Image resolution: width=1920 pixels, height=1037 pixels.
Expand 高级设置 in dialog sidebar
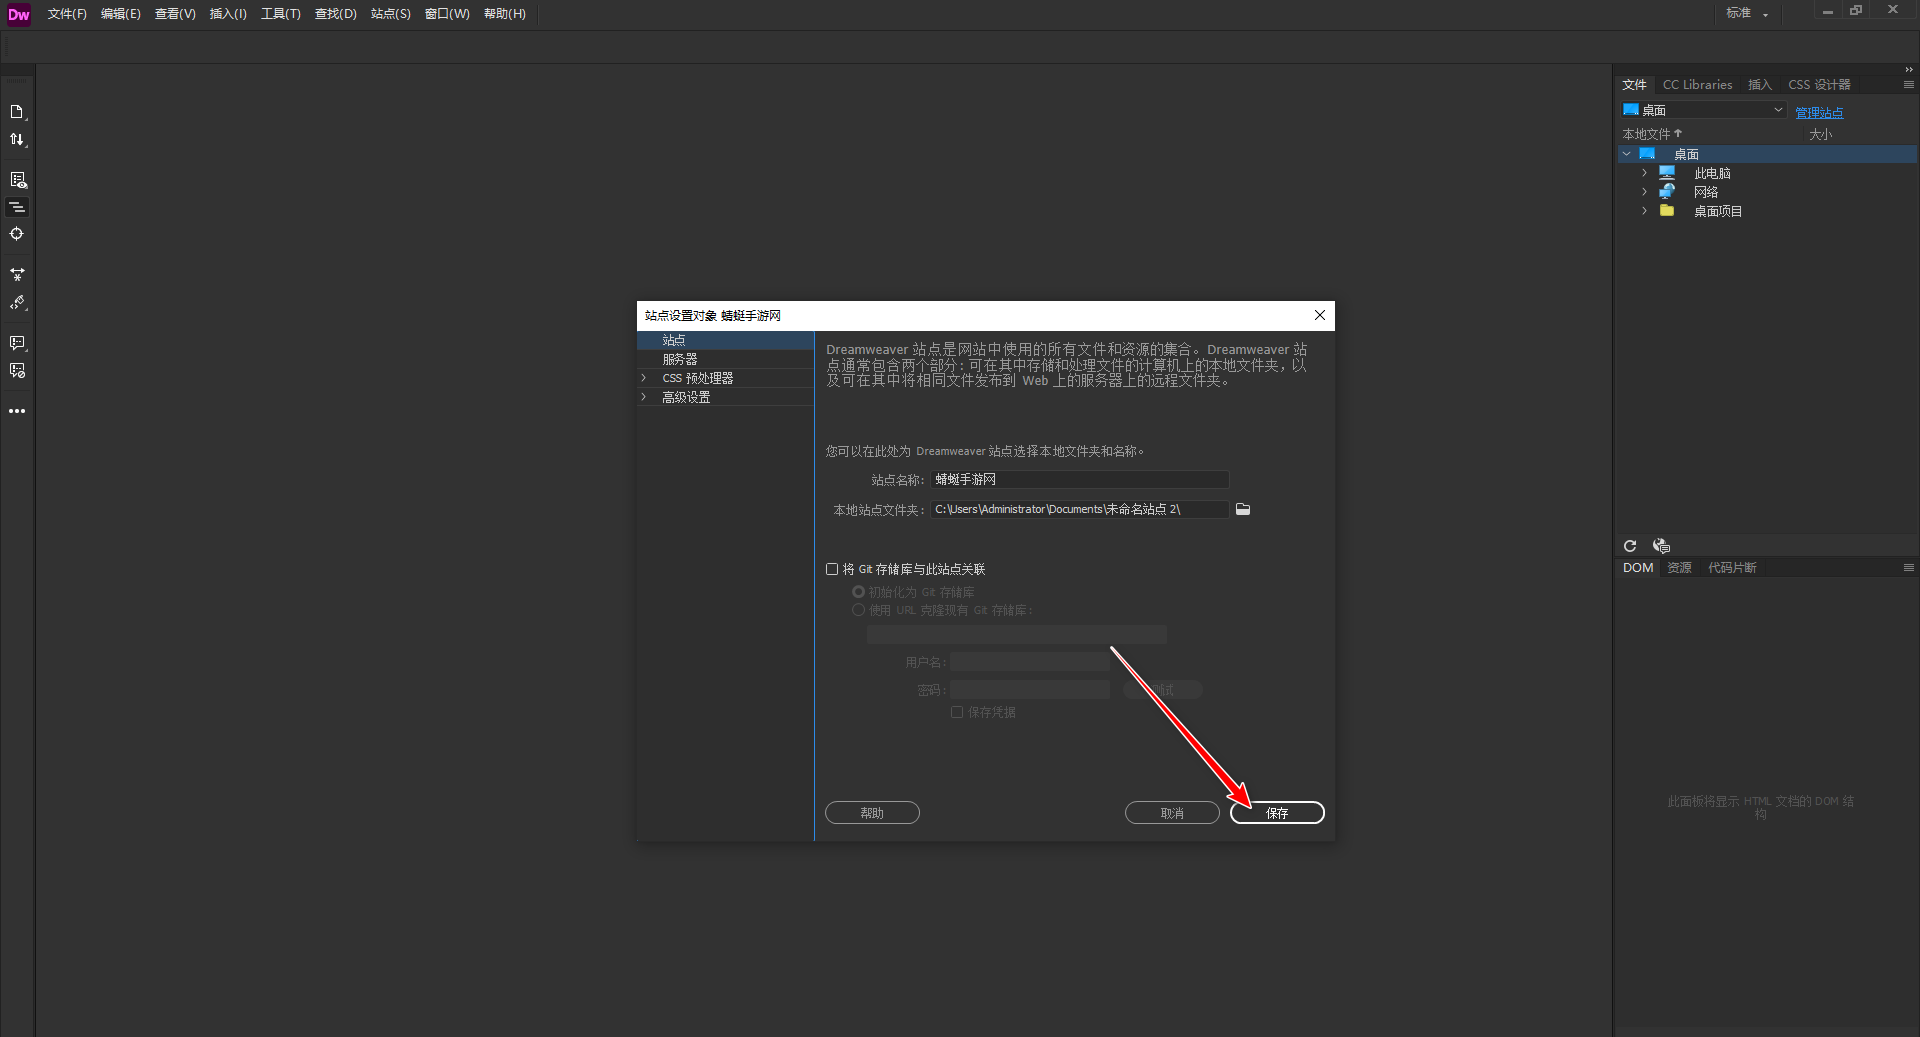click(644, 397)
